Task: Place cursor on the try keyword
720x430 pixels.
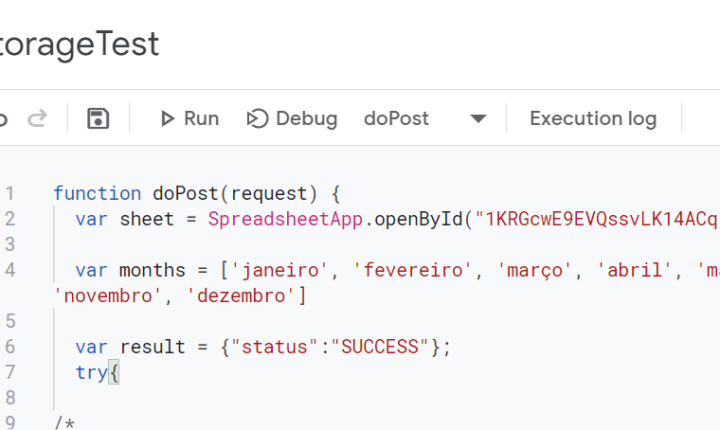Action: 92,372
